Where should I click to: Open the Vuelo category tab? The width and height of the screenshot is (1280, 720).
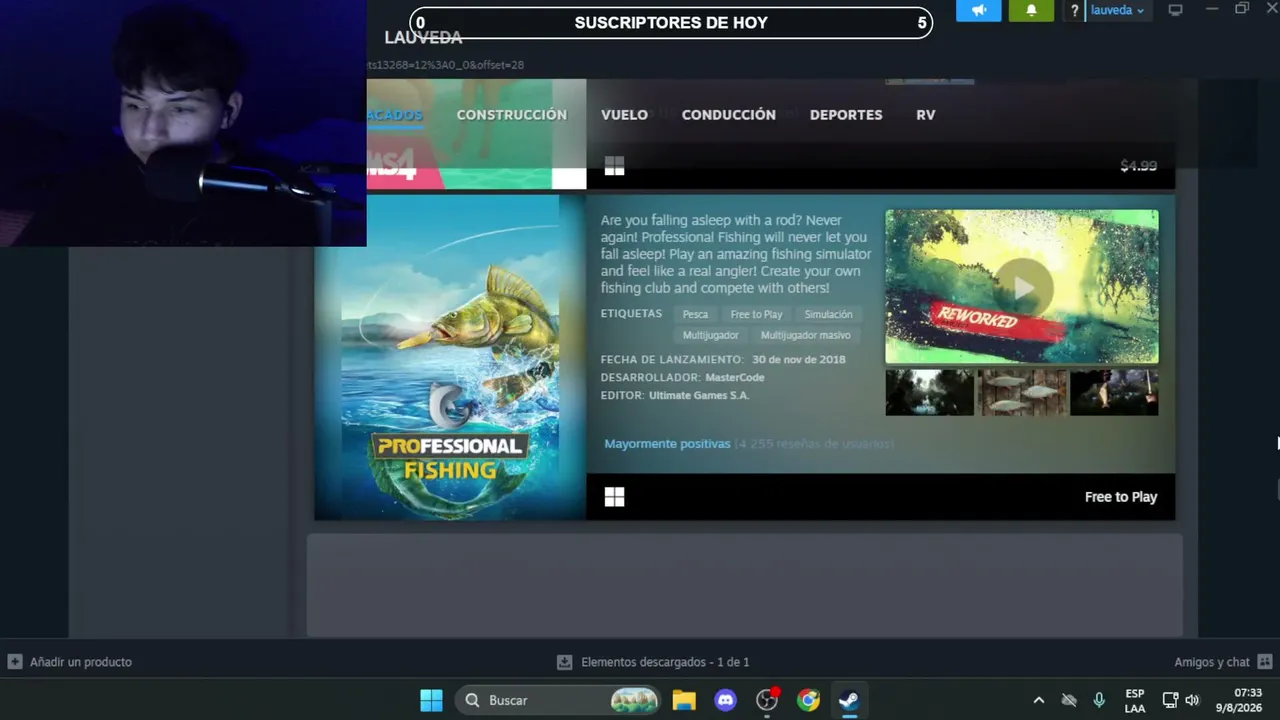click(x=624, y=115)
